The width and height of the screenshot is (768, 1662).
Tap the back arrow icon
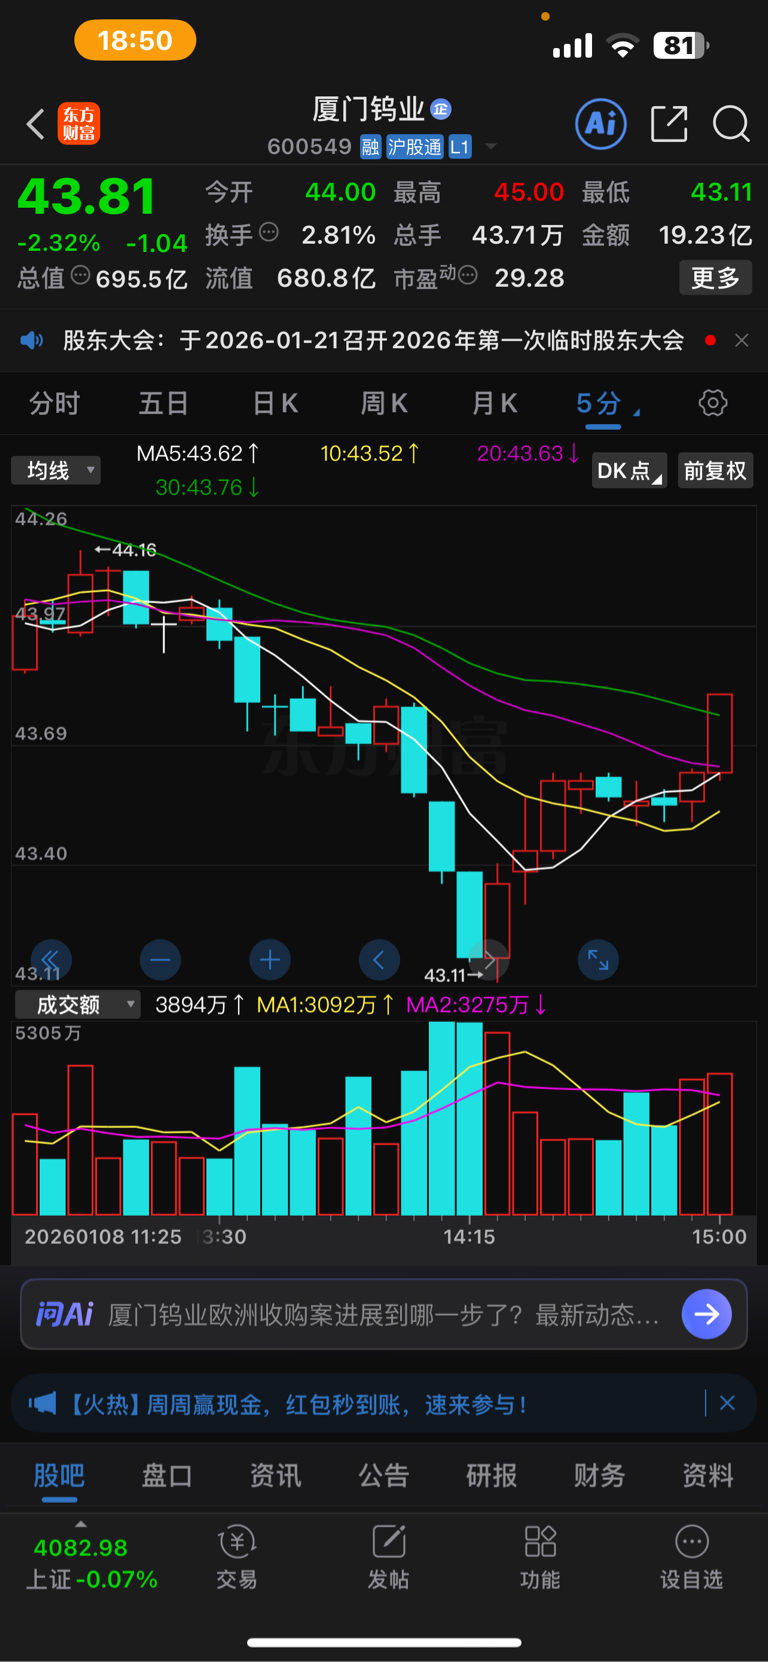35,124
